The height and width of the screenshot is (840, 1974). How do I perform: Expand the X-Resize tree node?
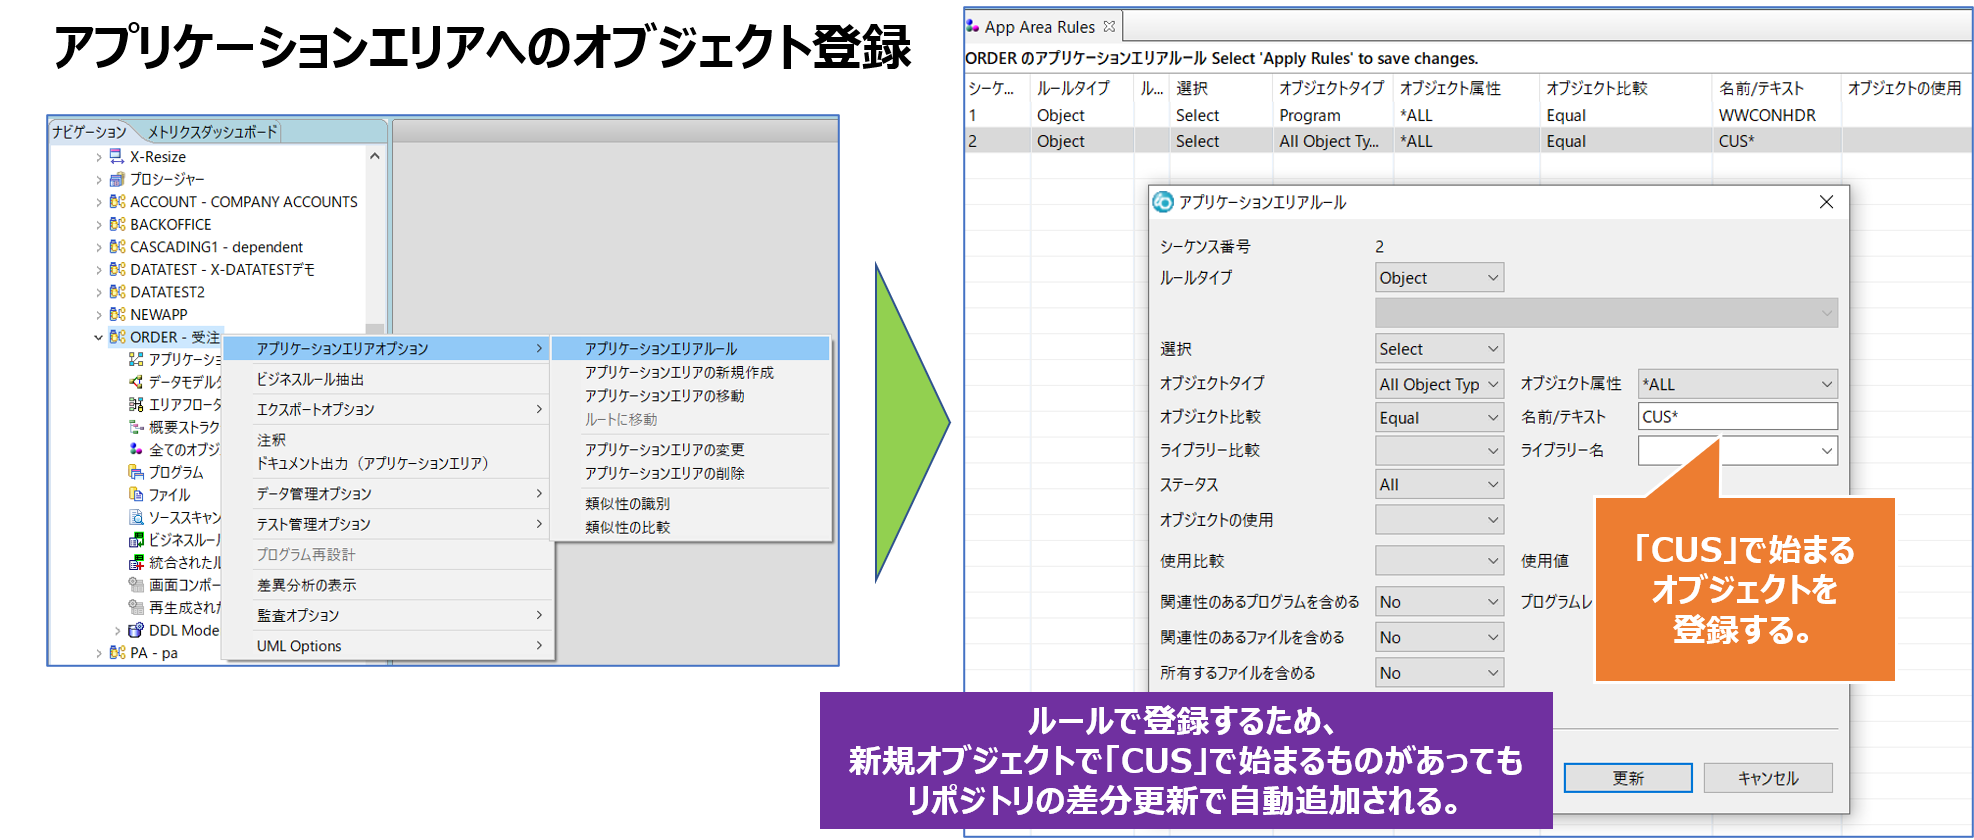(98, 157)
